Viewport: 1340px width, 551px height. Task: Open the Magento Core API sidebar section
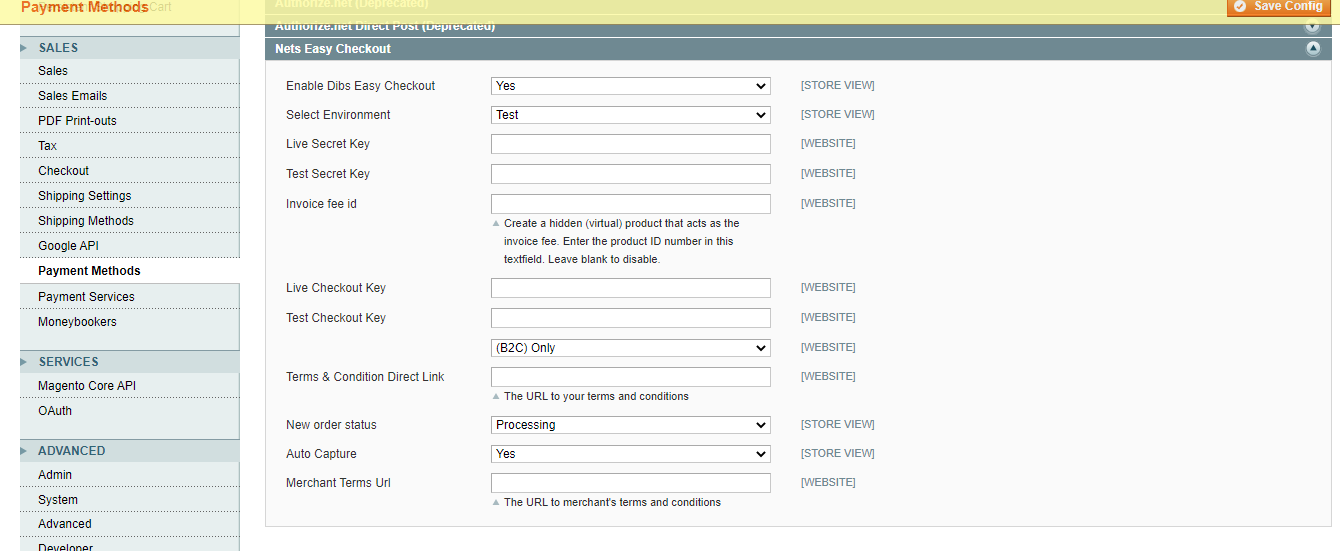pos(130,386)
